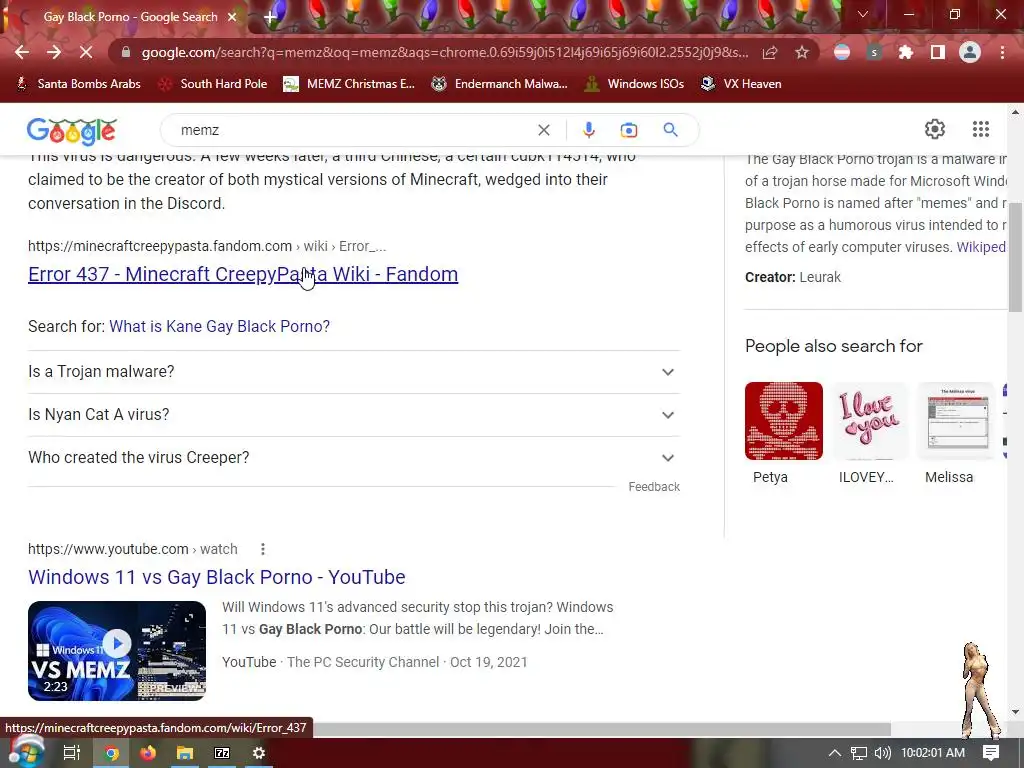Screen dimensions: 1024x768
Task: Open the tab search chevron
Action: coord(863,14)
